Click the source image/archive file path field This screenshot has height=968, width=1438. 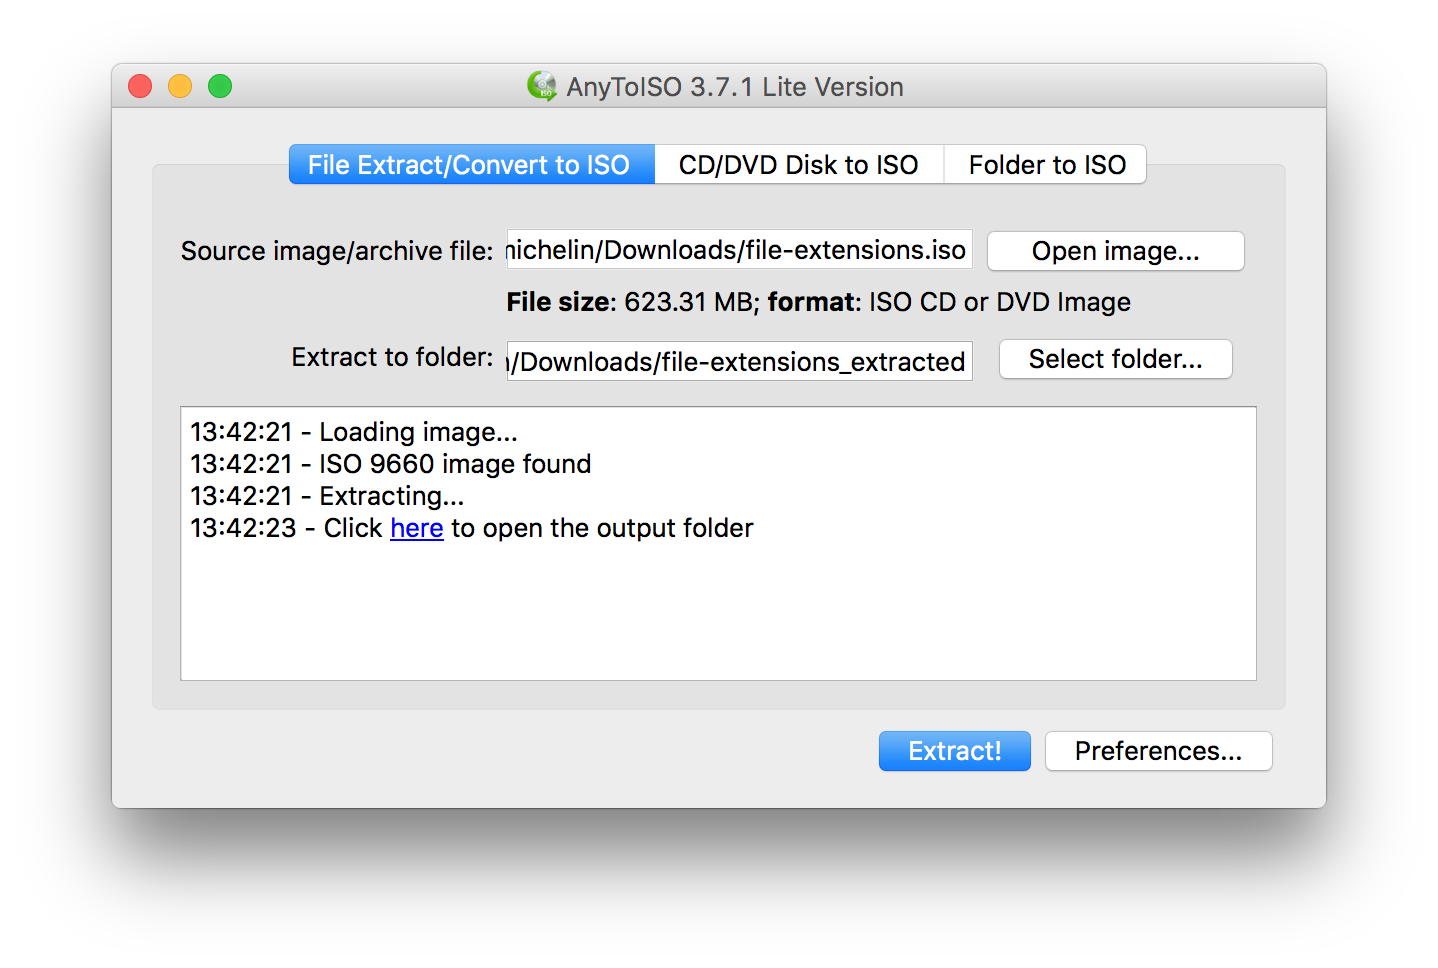(739, 249)
